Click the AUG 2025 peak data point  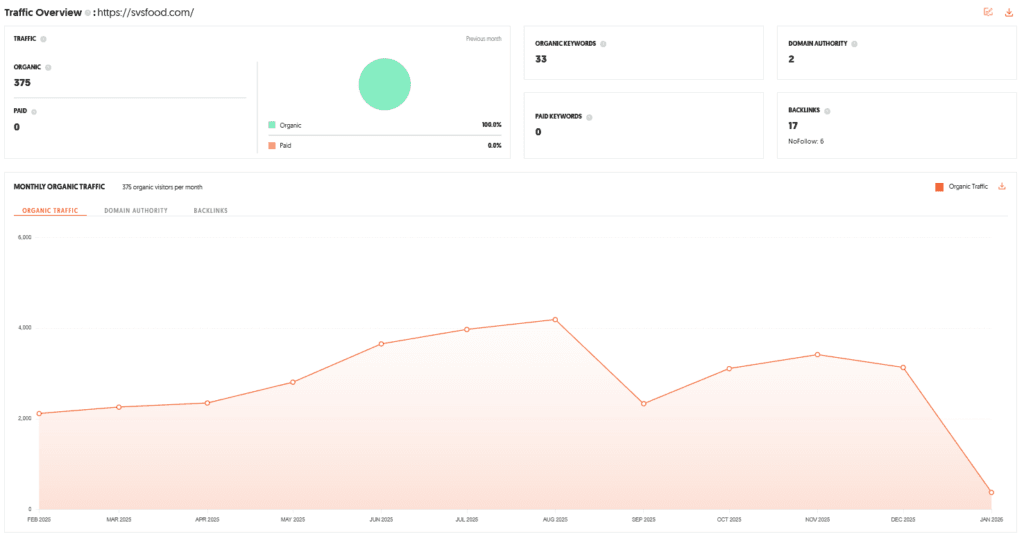coord(555,320)
